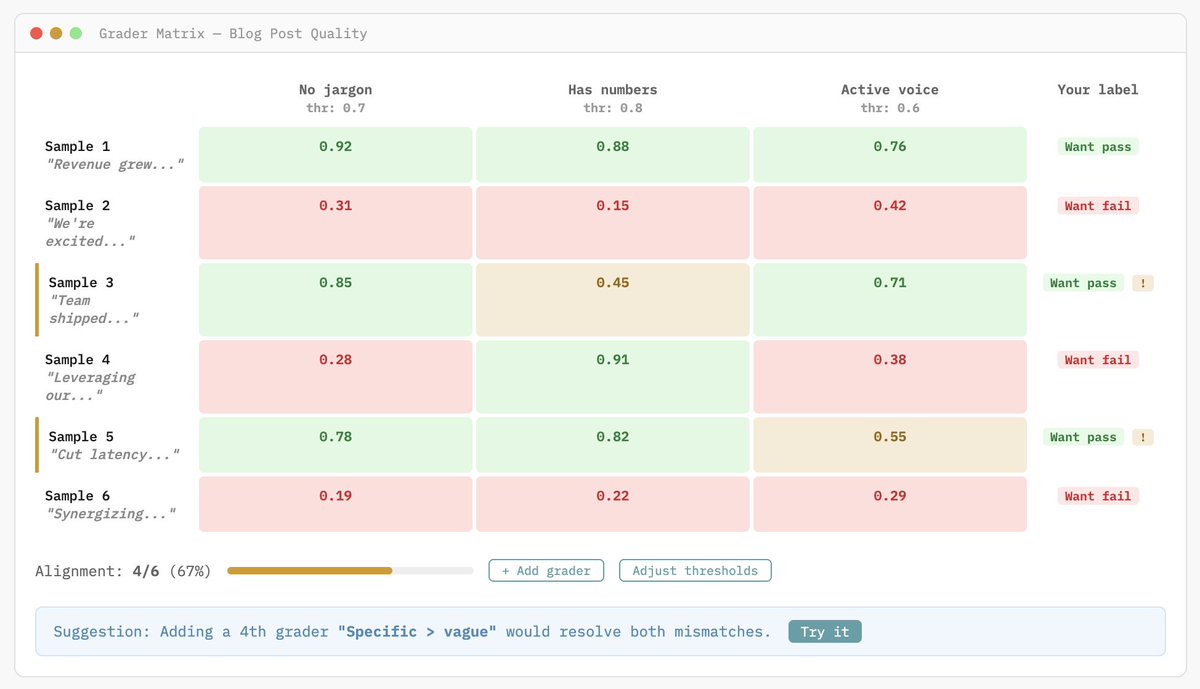Click the green maximize window dot
The height and width of the screenshot is (689, 1200).
[76, 33]
